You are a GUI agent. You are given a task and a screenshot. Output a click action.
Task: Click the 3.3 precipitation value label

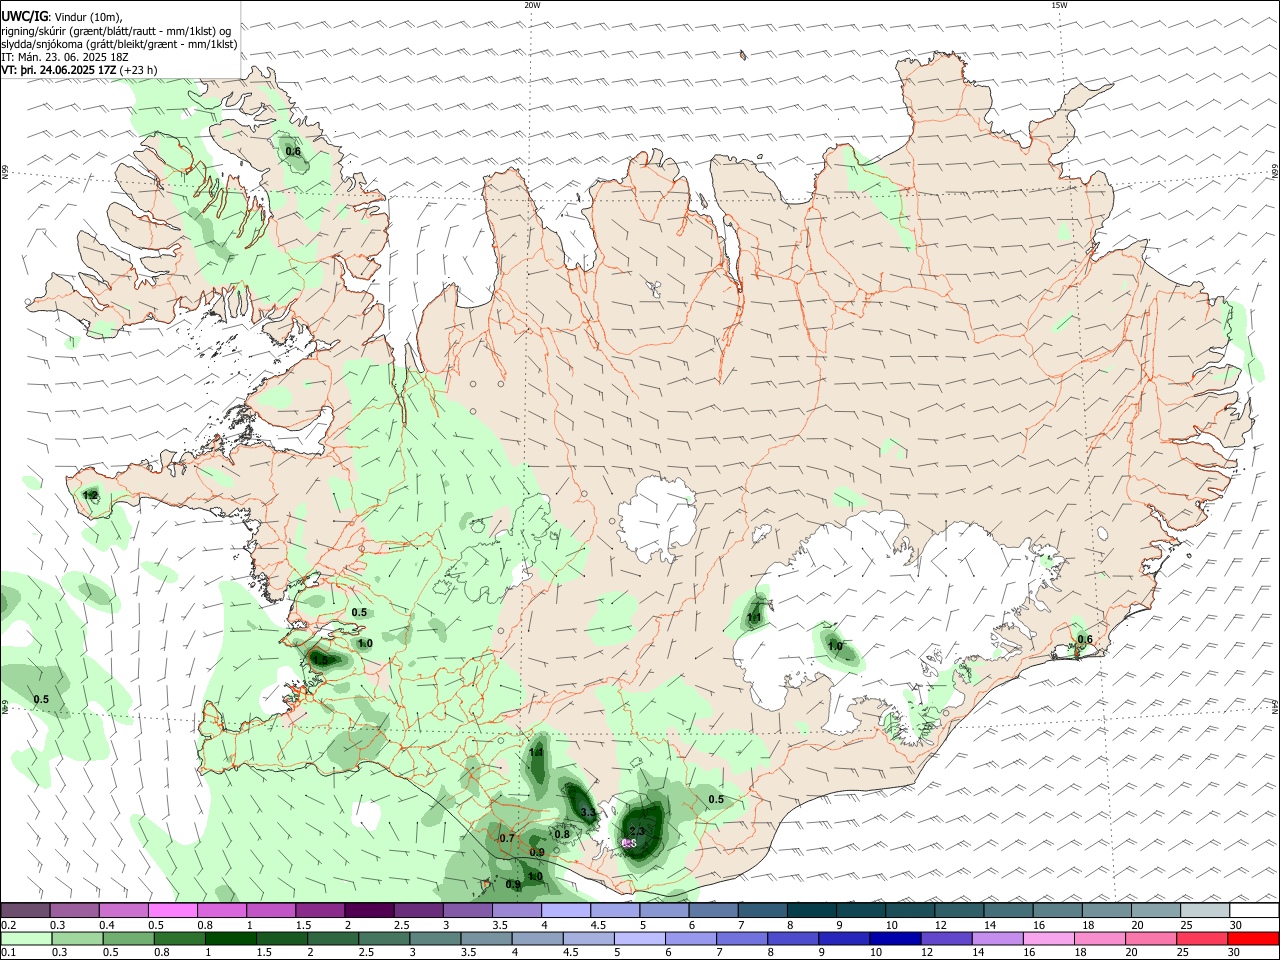click(x=588, y=813)
